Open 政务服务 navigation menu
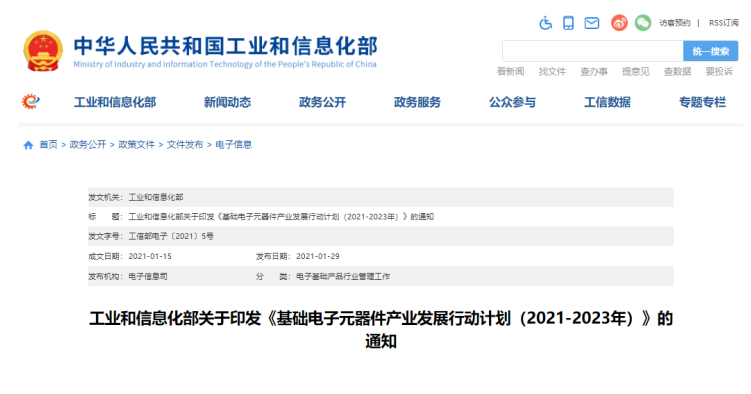The height and width of the screenshot is (394, 751). 417,102
